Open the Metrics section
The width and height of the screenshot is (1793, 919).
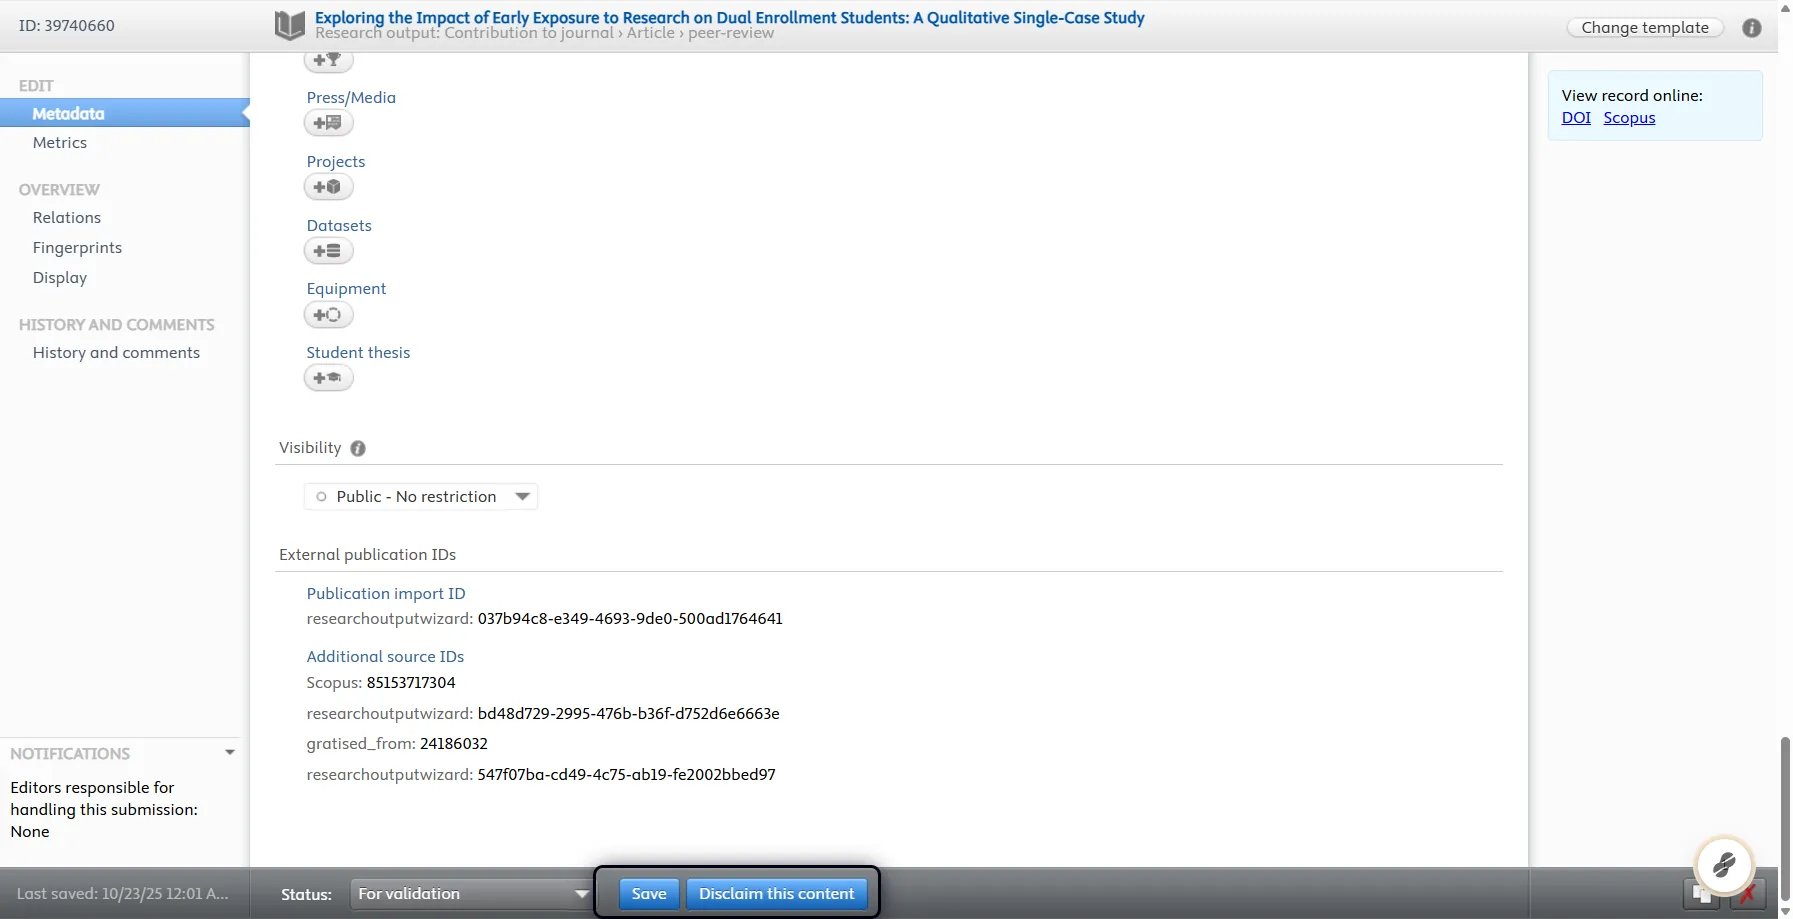[x=60, y=143]
